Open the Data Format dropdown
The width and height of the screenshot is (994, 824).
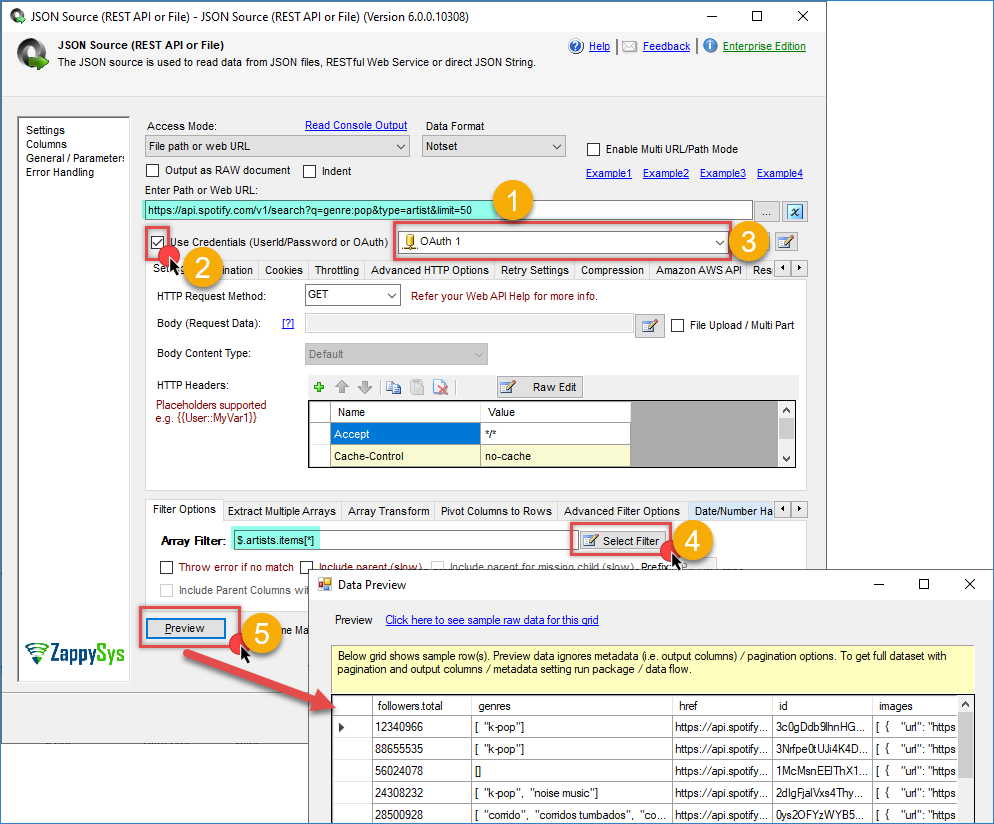tap(494, 146)
